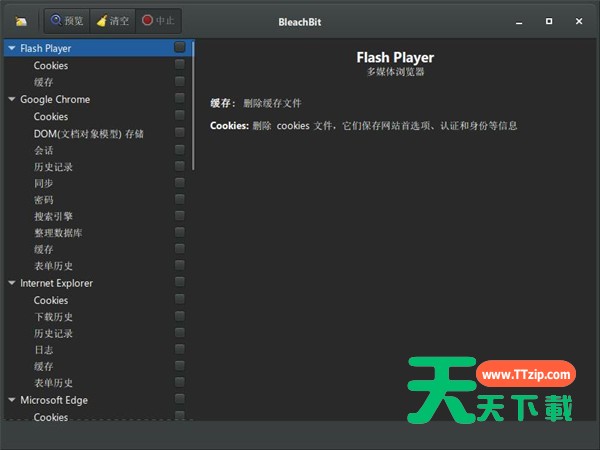The image size is (600, 450).
Task: Collapse the Internet Explorer tree arrow
Action: pos(11,283)
